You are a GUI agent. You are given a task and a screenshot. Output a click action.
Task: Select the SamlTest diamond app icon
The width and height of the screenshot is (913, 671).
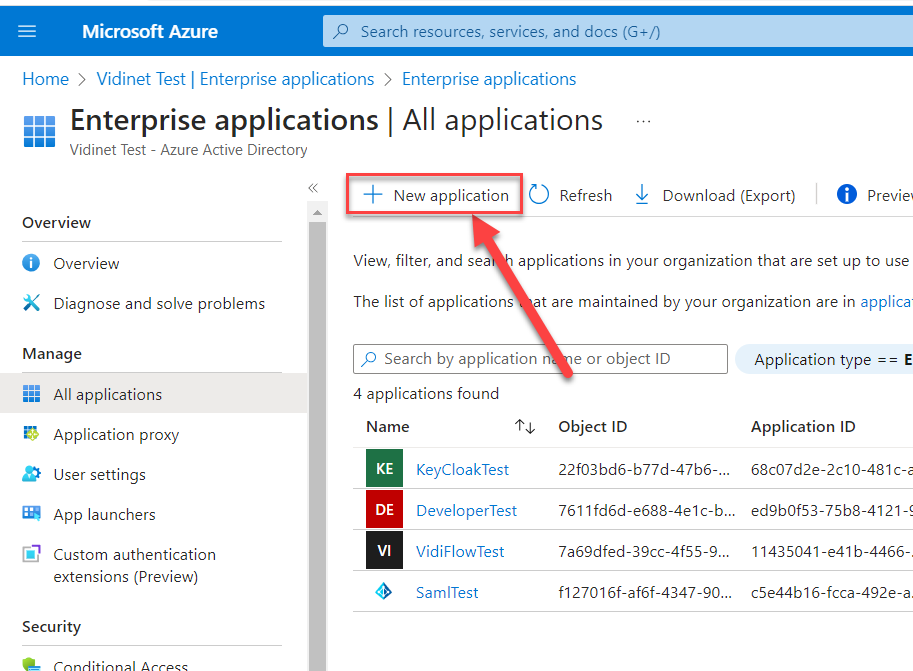[x=384, y=592]
